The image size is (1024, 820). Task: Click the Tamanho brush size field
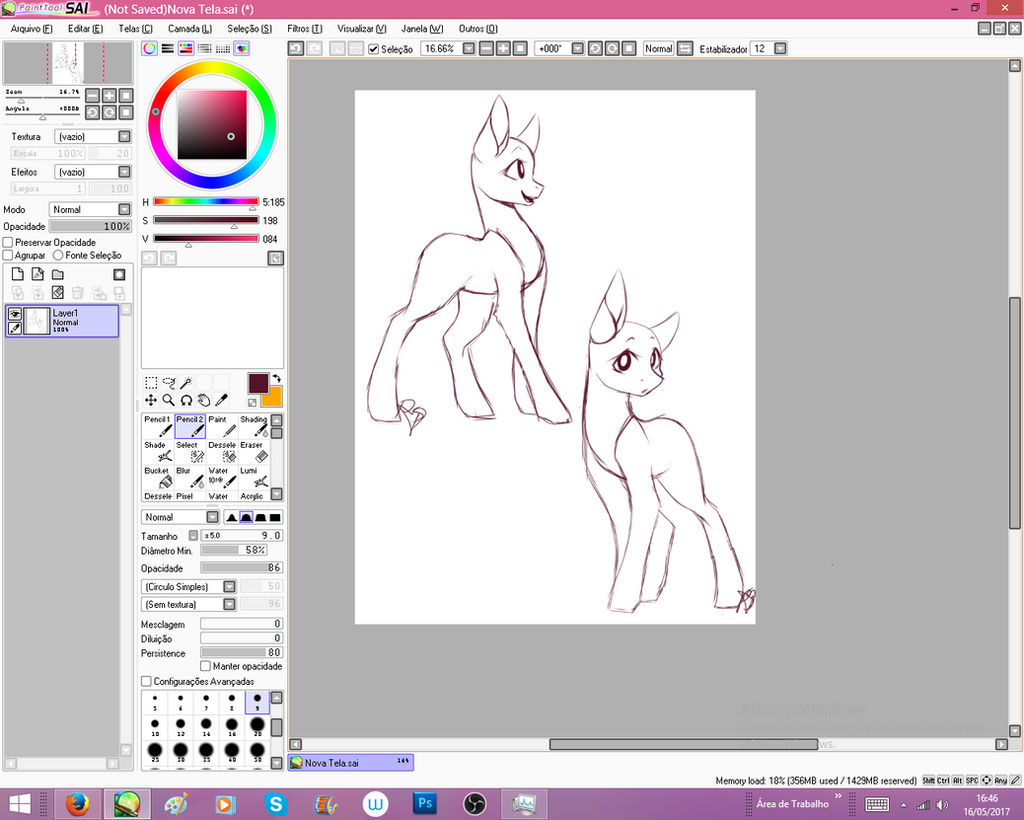click(x=242, y=535)
